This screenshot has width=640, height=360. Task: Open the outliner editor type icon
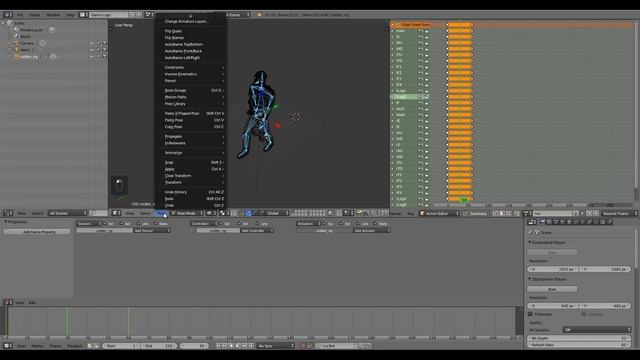[8, 213]
